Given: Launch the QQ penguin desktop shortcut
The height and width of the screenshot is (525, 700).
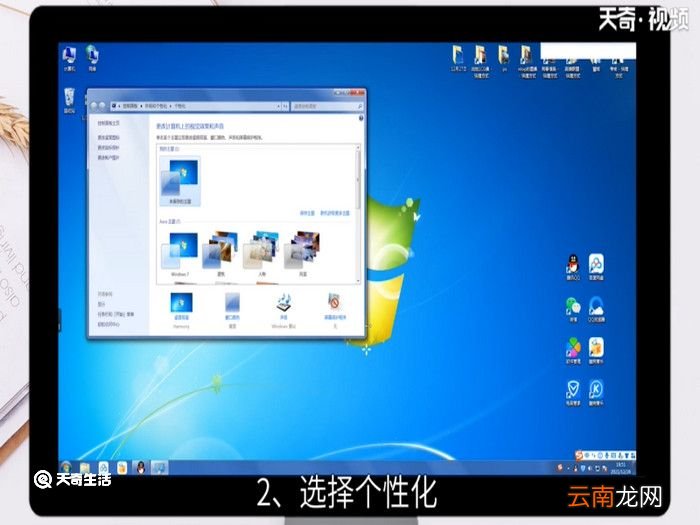Looking at the screenshot, I should (573, 267).
